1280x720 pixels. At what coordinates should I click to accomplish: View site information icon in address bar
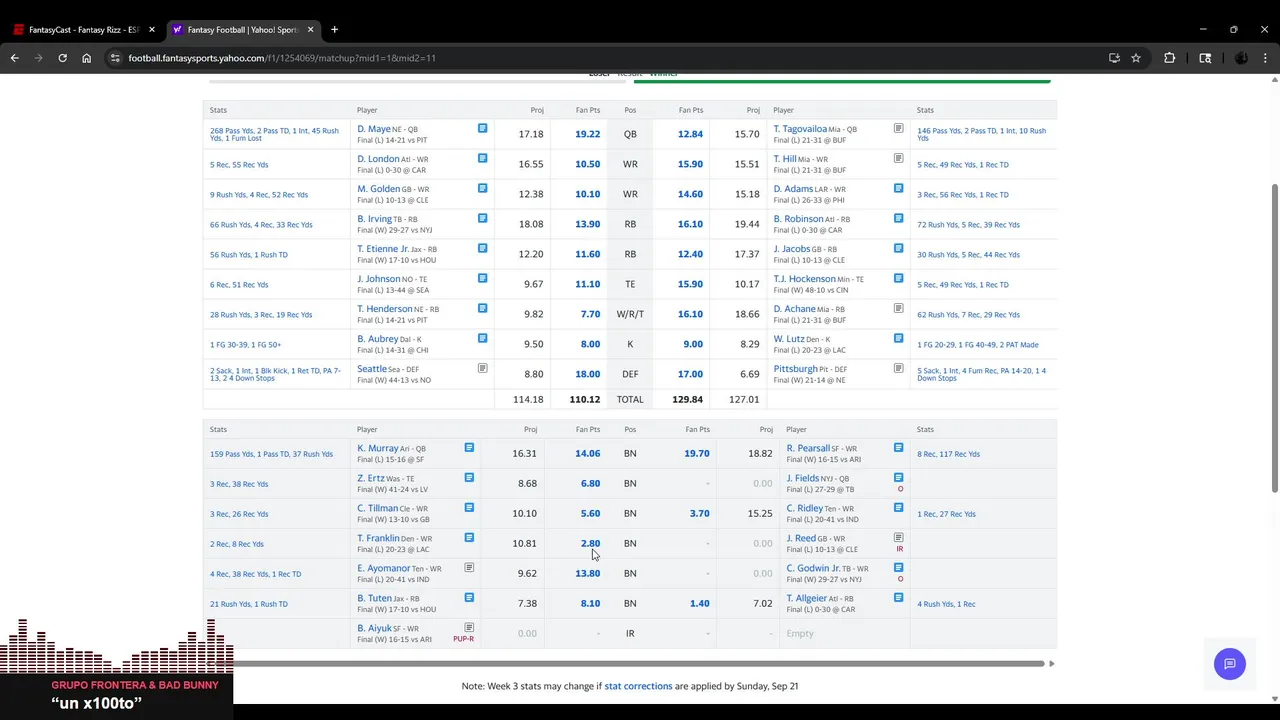(116, 58)
